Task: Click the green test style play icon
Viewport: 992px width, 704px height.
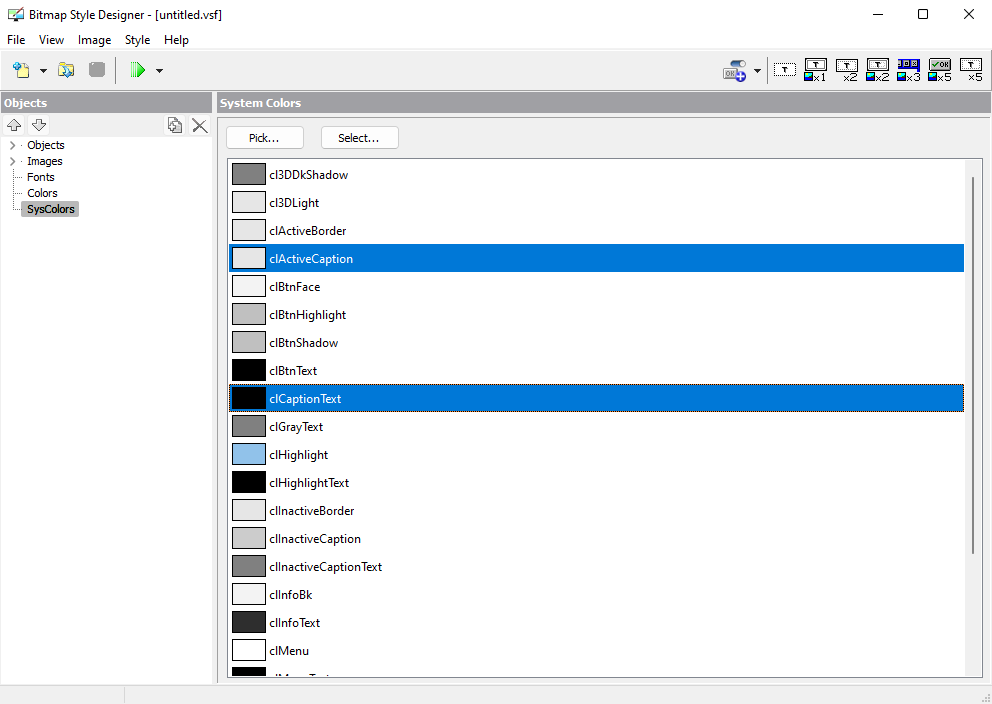Action: tap(137, 70)
